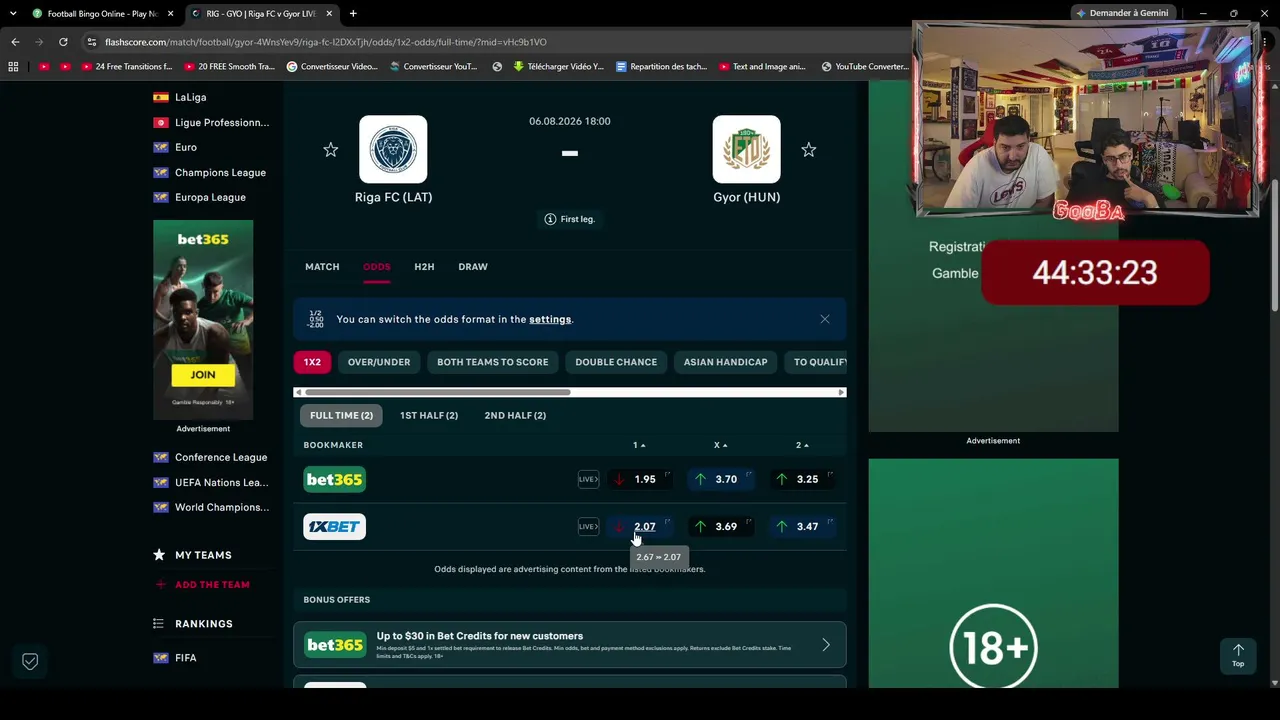The image size is (1280, 720).
Task: Sort bookmakers by column X odds
Action: pyautogui.click(x=720, y=445)
